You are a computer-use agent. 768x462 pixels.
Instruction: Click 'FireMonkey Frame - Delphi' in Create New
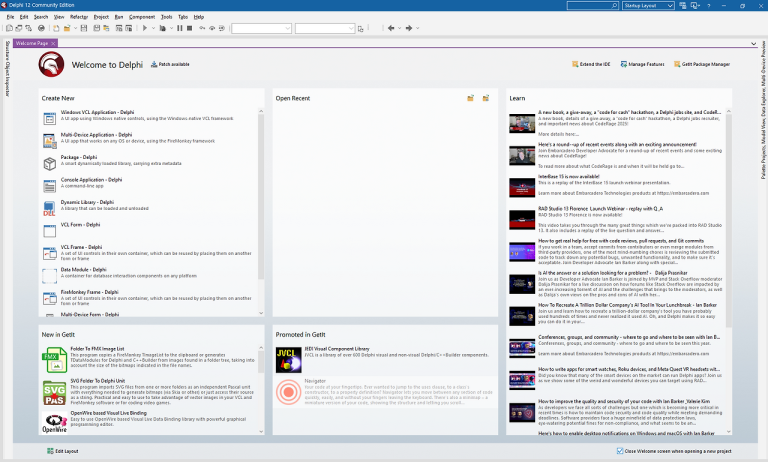click(90, 292)
